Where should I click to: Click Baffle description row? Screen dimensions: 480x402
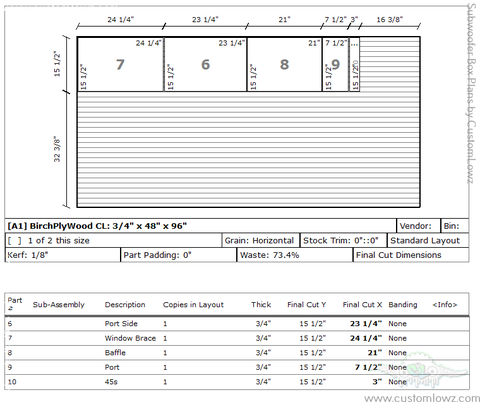(x=115, y=353)
